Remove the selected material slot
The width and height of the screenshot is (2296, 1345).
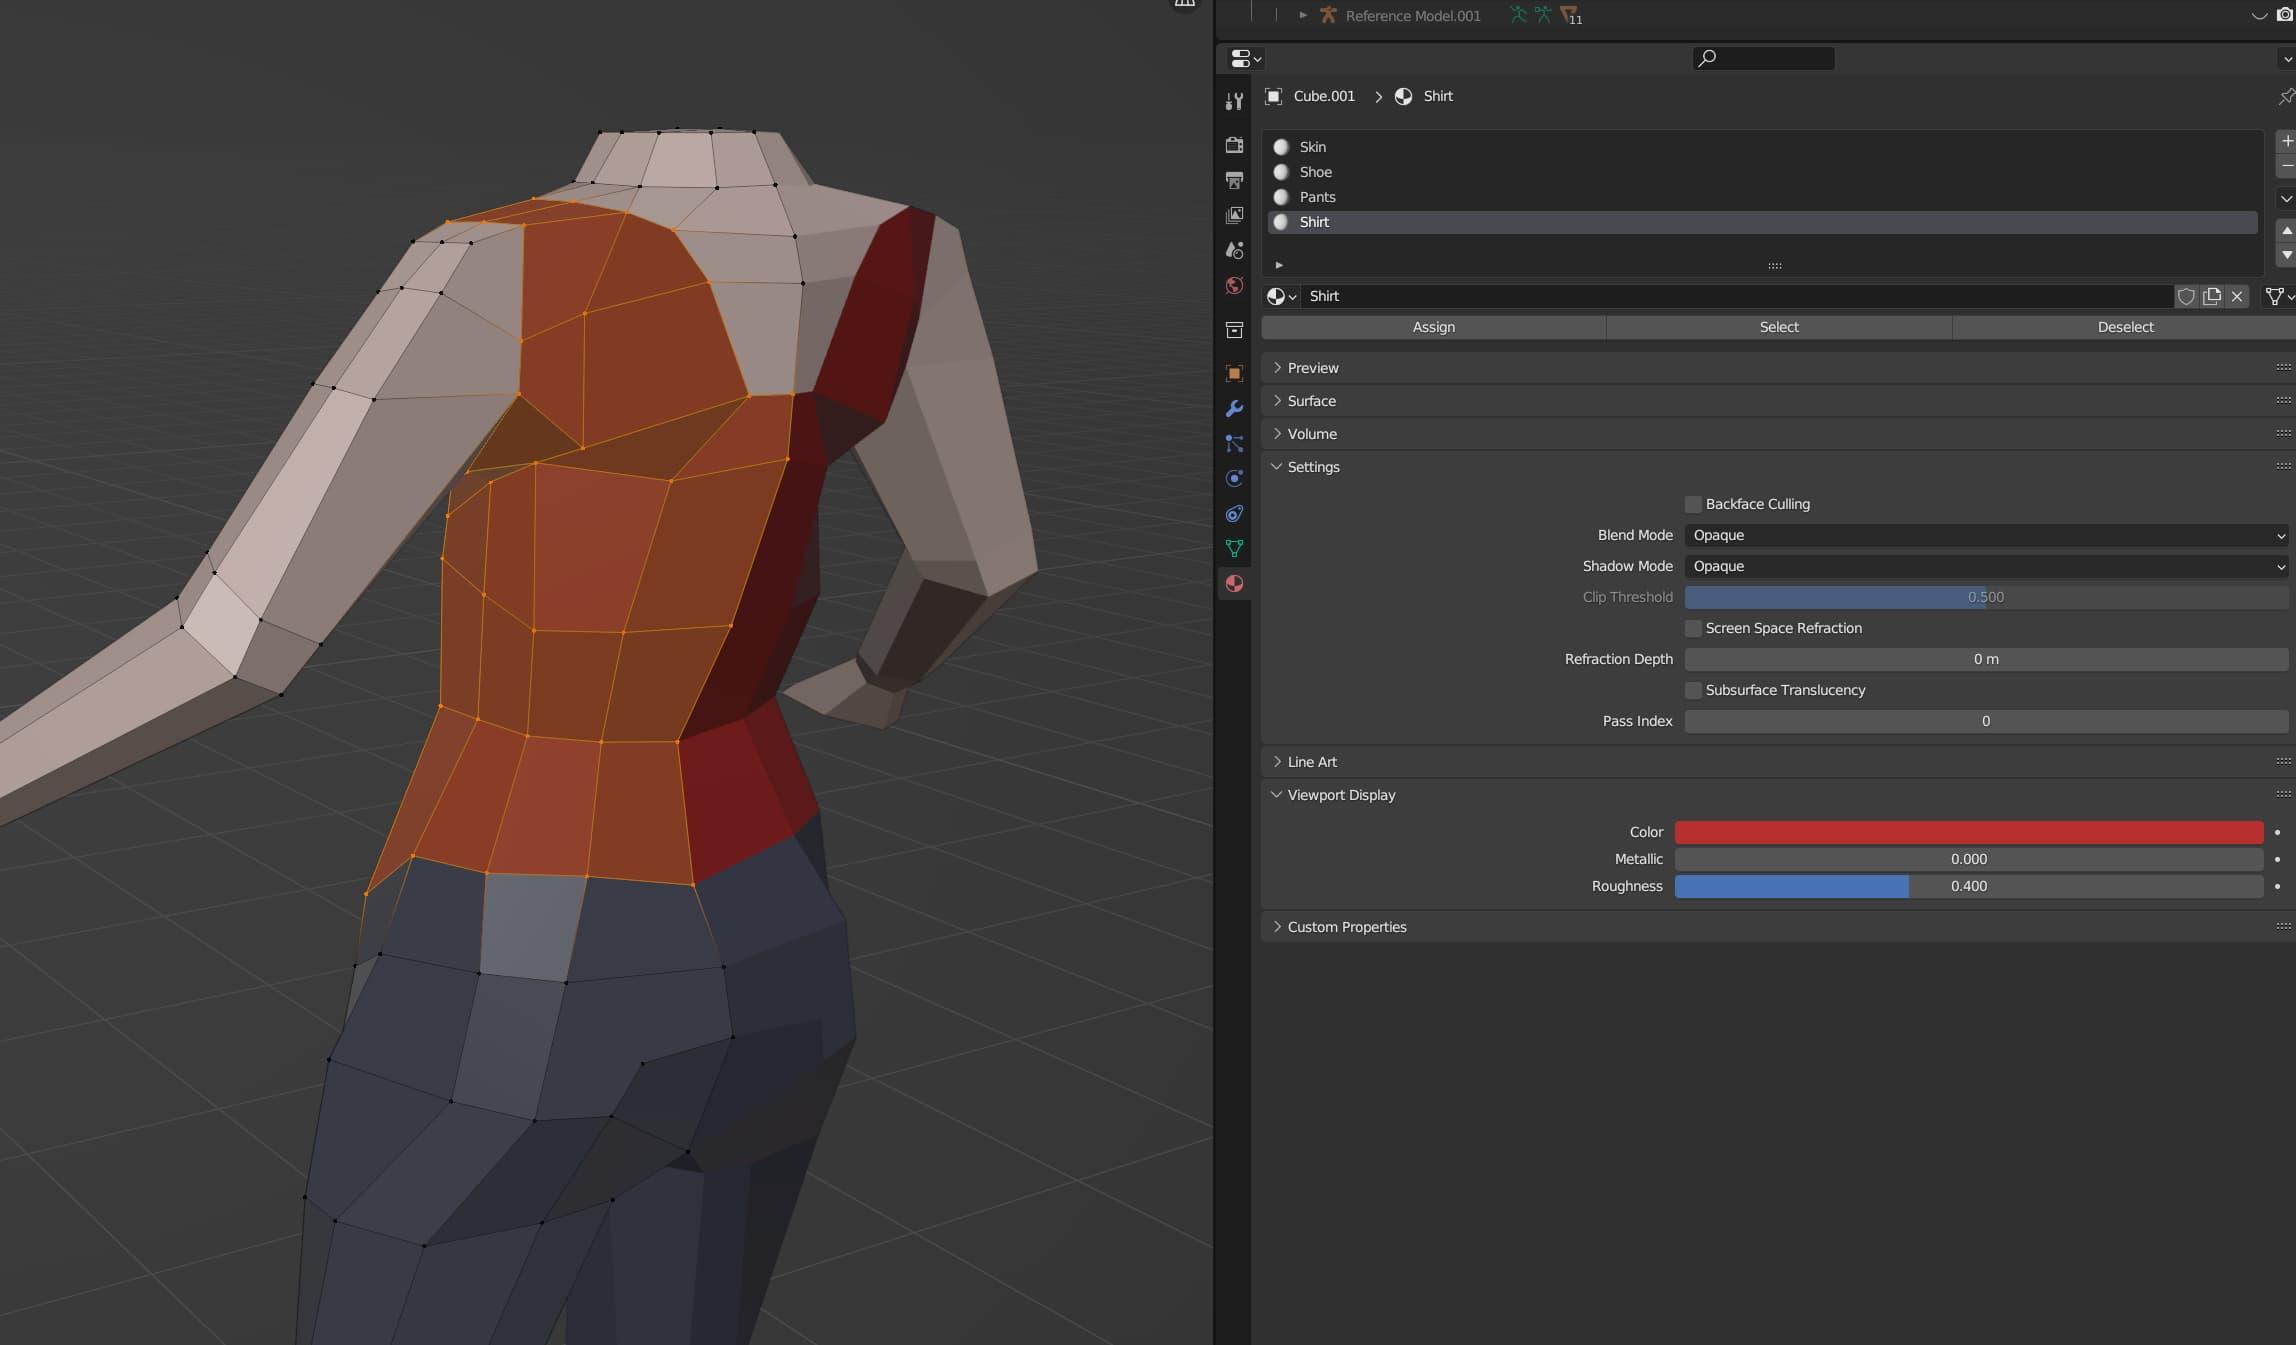(x=2286, y=165)
